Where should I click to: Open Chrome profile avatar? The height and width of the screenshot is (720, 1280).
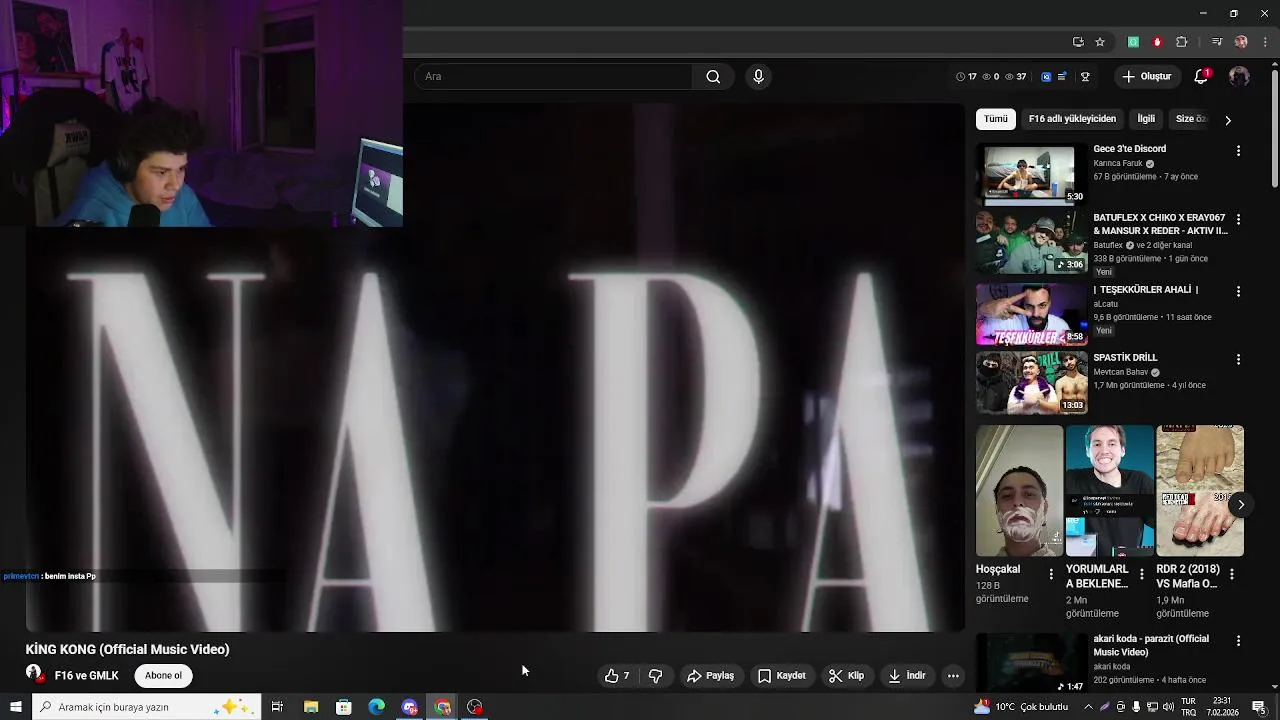point(1241,42)
